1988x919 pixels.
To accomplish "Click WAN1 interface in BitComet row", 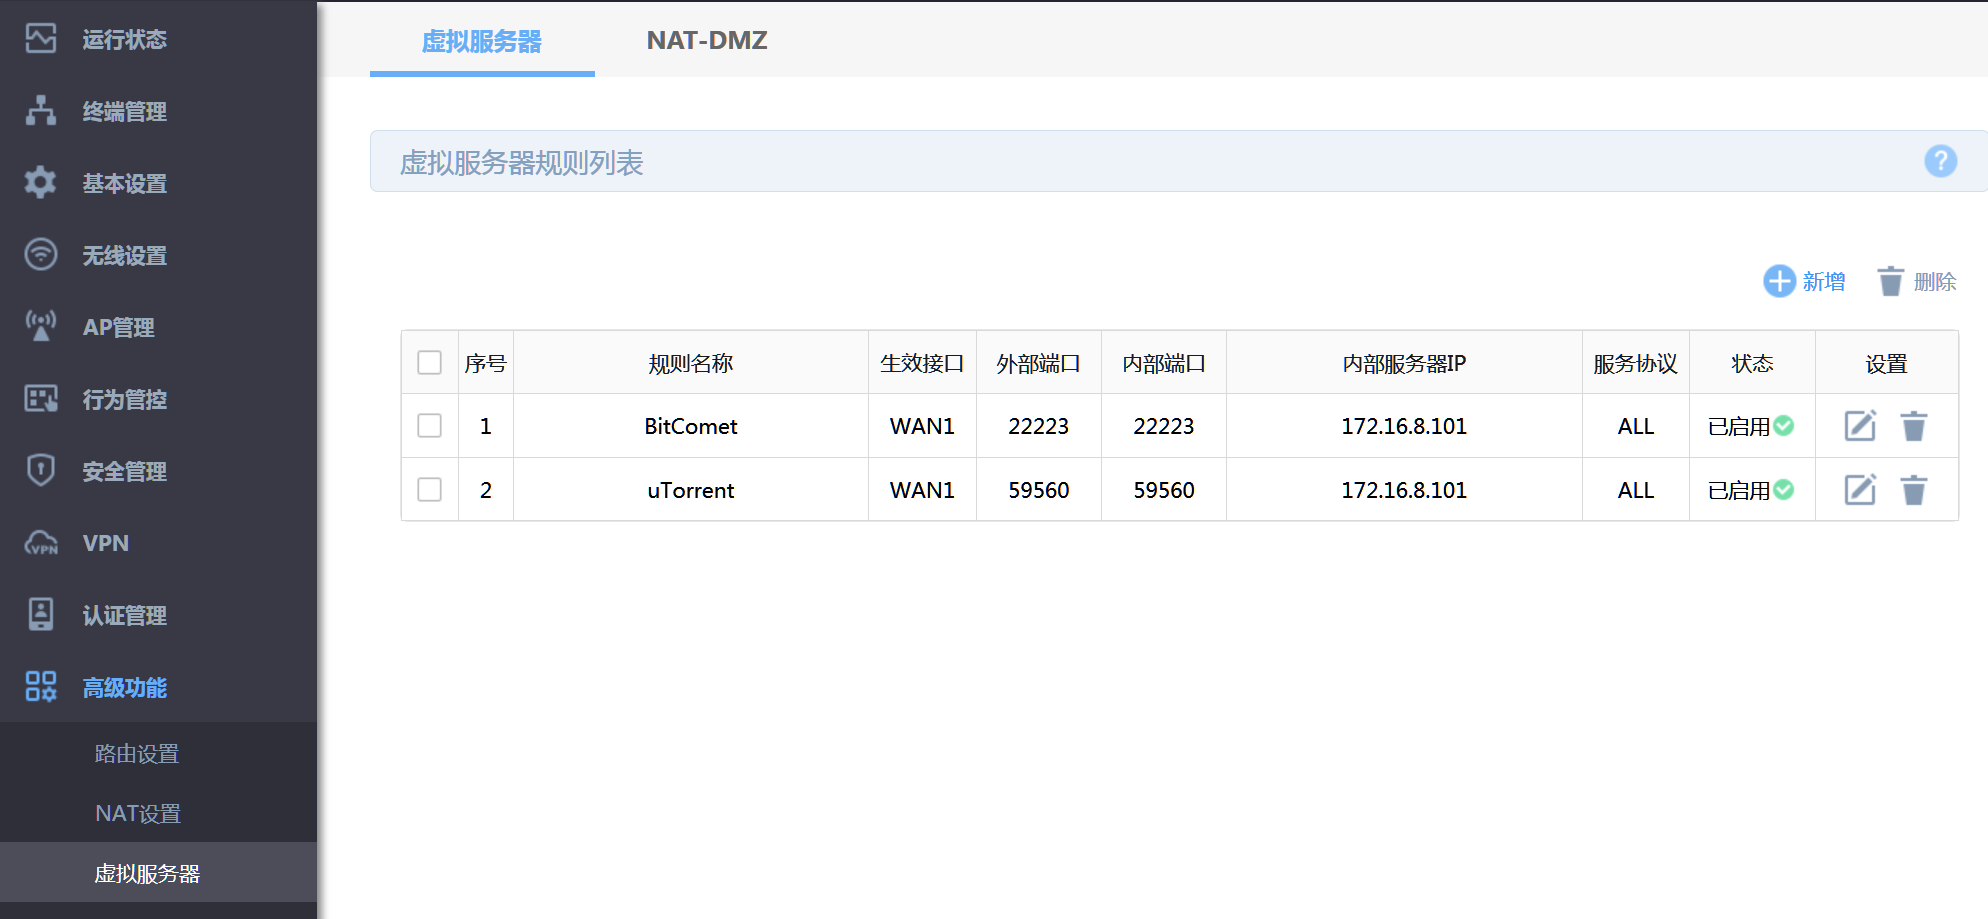I will pos(922,426).
